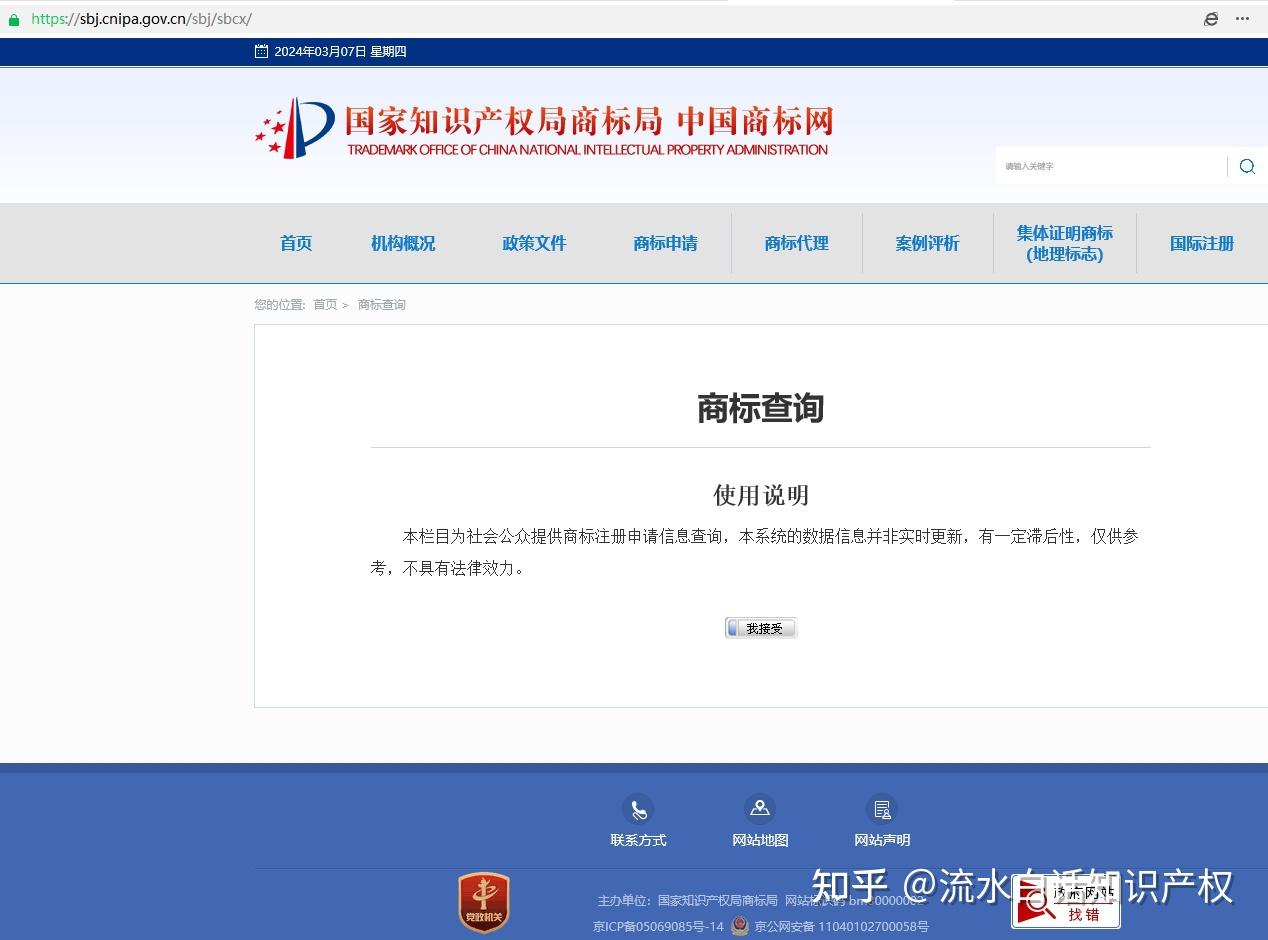Click the IE compatibility mode icon
The width and height of the screenshot is (1268, 940).
coord(1211,19)
